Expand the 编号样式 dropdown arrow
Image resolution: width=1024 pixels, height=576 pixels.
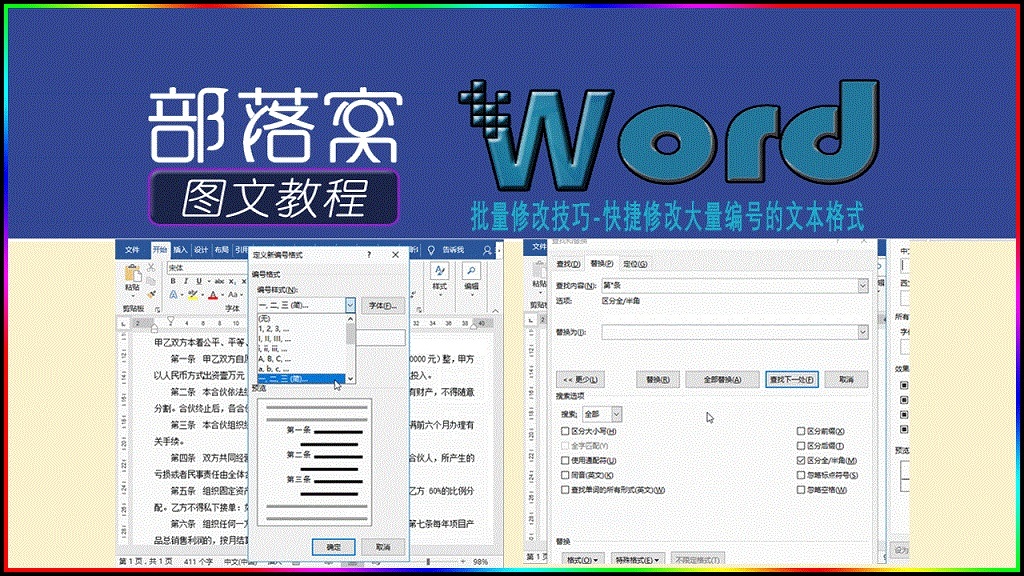click(x=350, y=305)
